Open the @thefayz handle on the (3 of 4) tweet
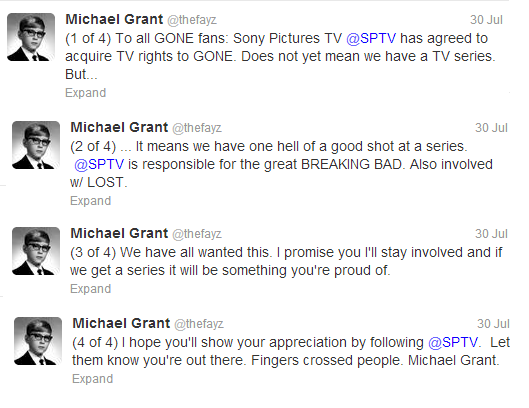 pyautogui.click(x=197, y=234)
